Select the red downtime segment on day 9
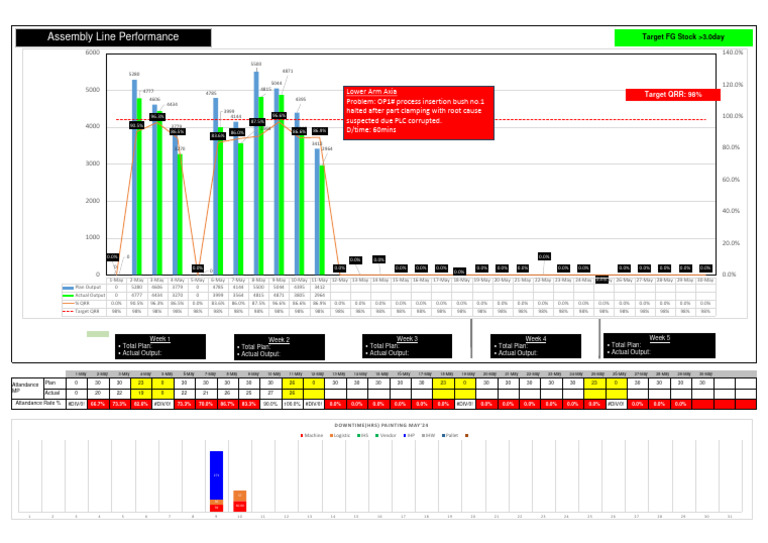Screen dimensions: 768x543 [x=216, y=508]
